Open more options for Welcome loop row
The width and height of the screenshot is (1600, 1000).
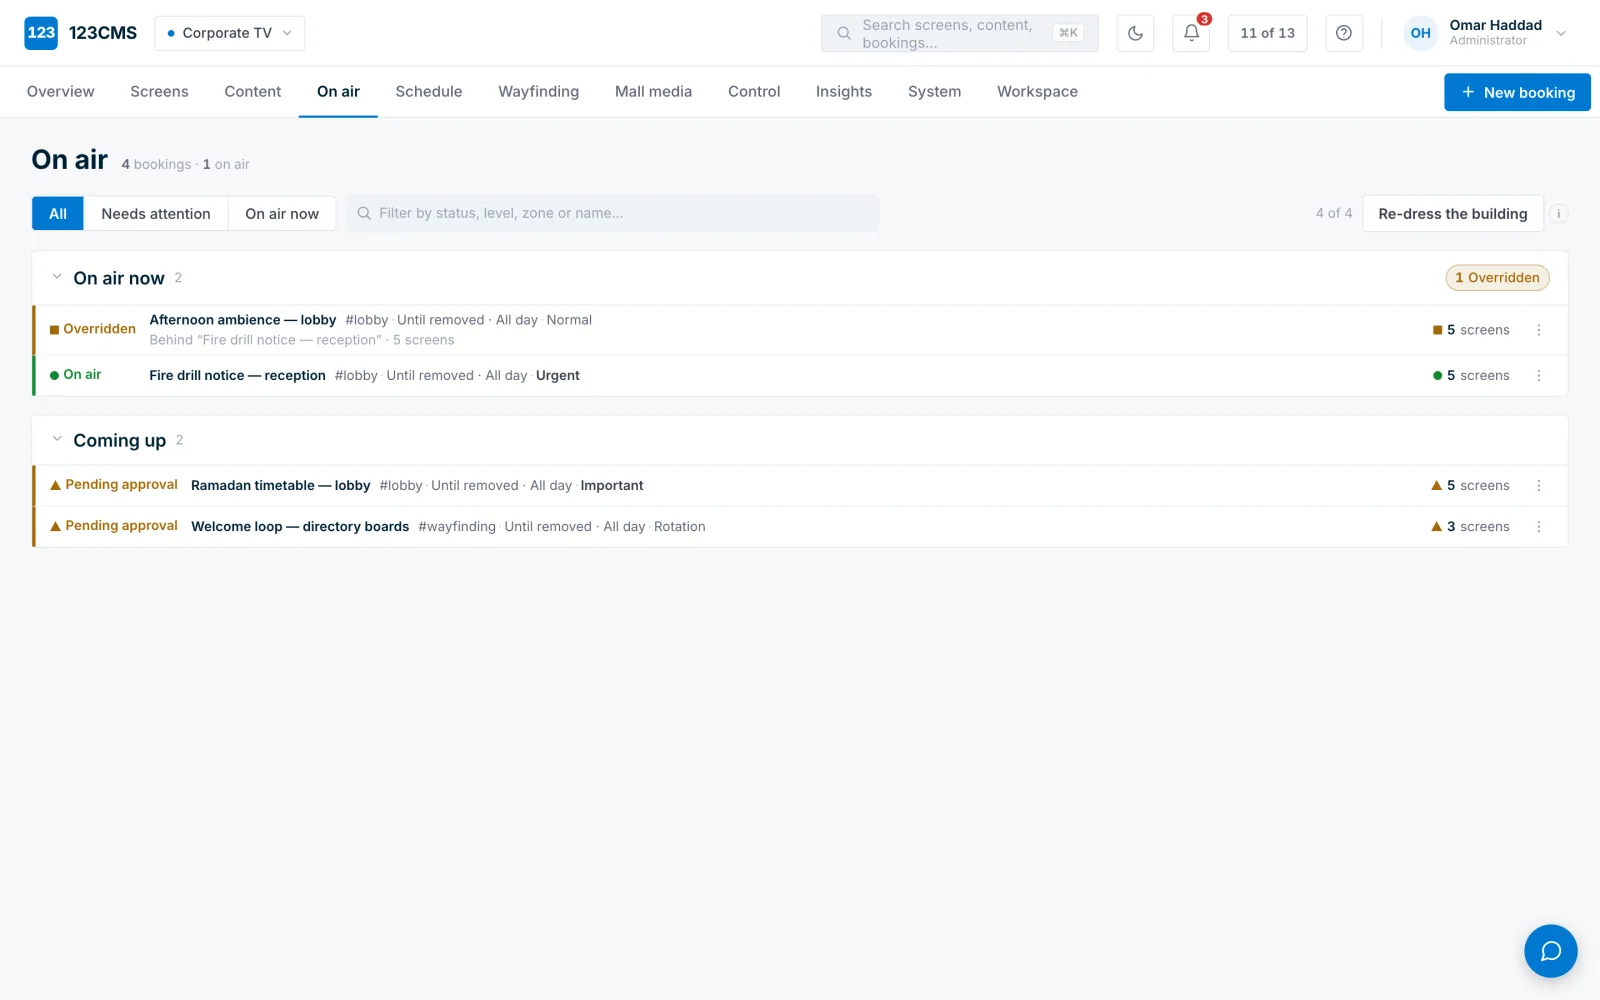pos(1538,527)
